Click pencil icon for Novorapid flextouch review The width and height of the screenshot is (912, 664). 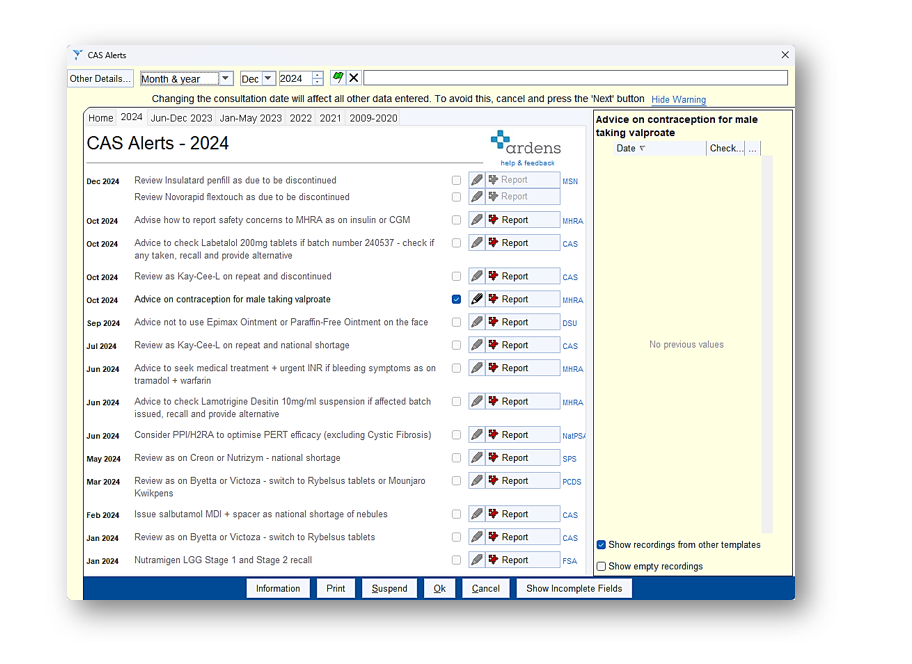(x=477, y=197)
